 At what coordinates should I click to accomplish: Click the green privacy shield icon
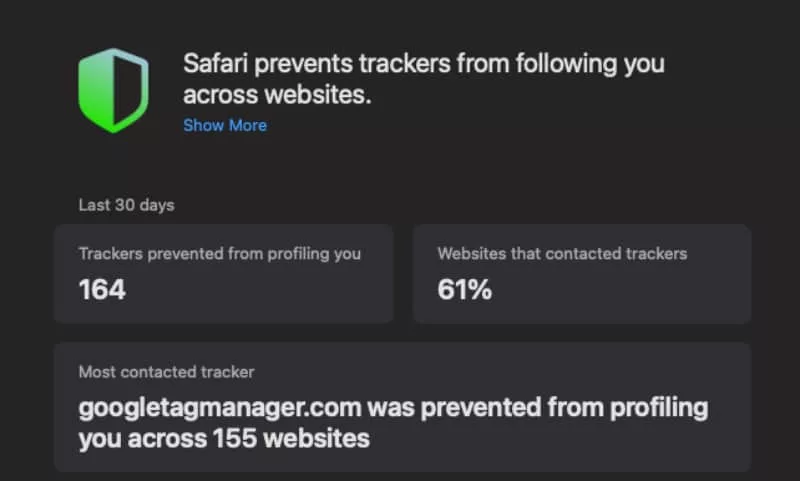point(113,89)
